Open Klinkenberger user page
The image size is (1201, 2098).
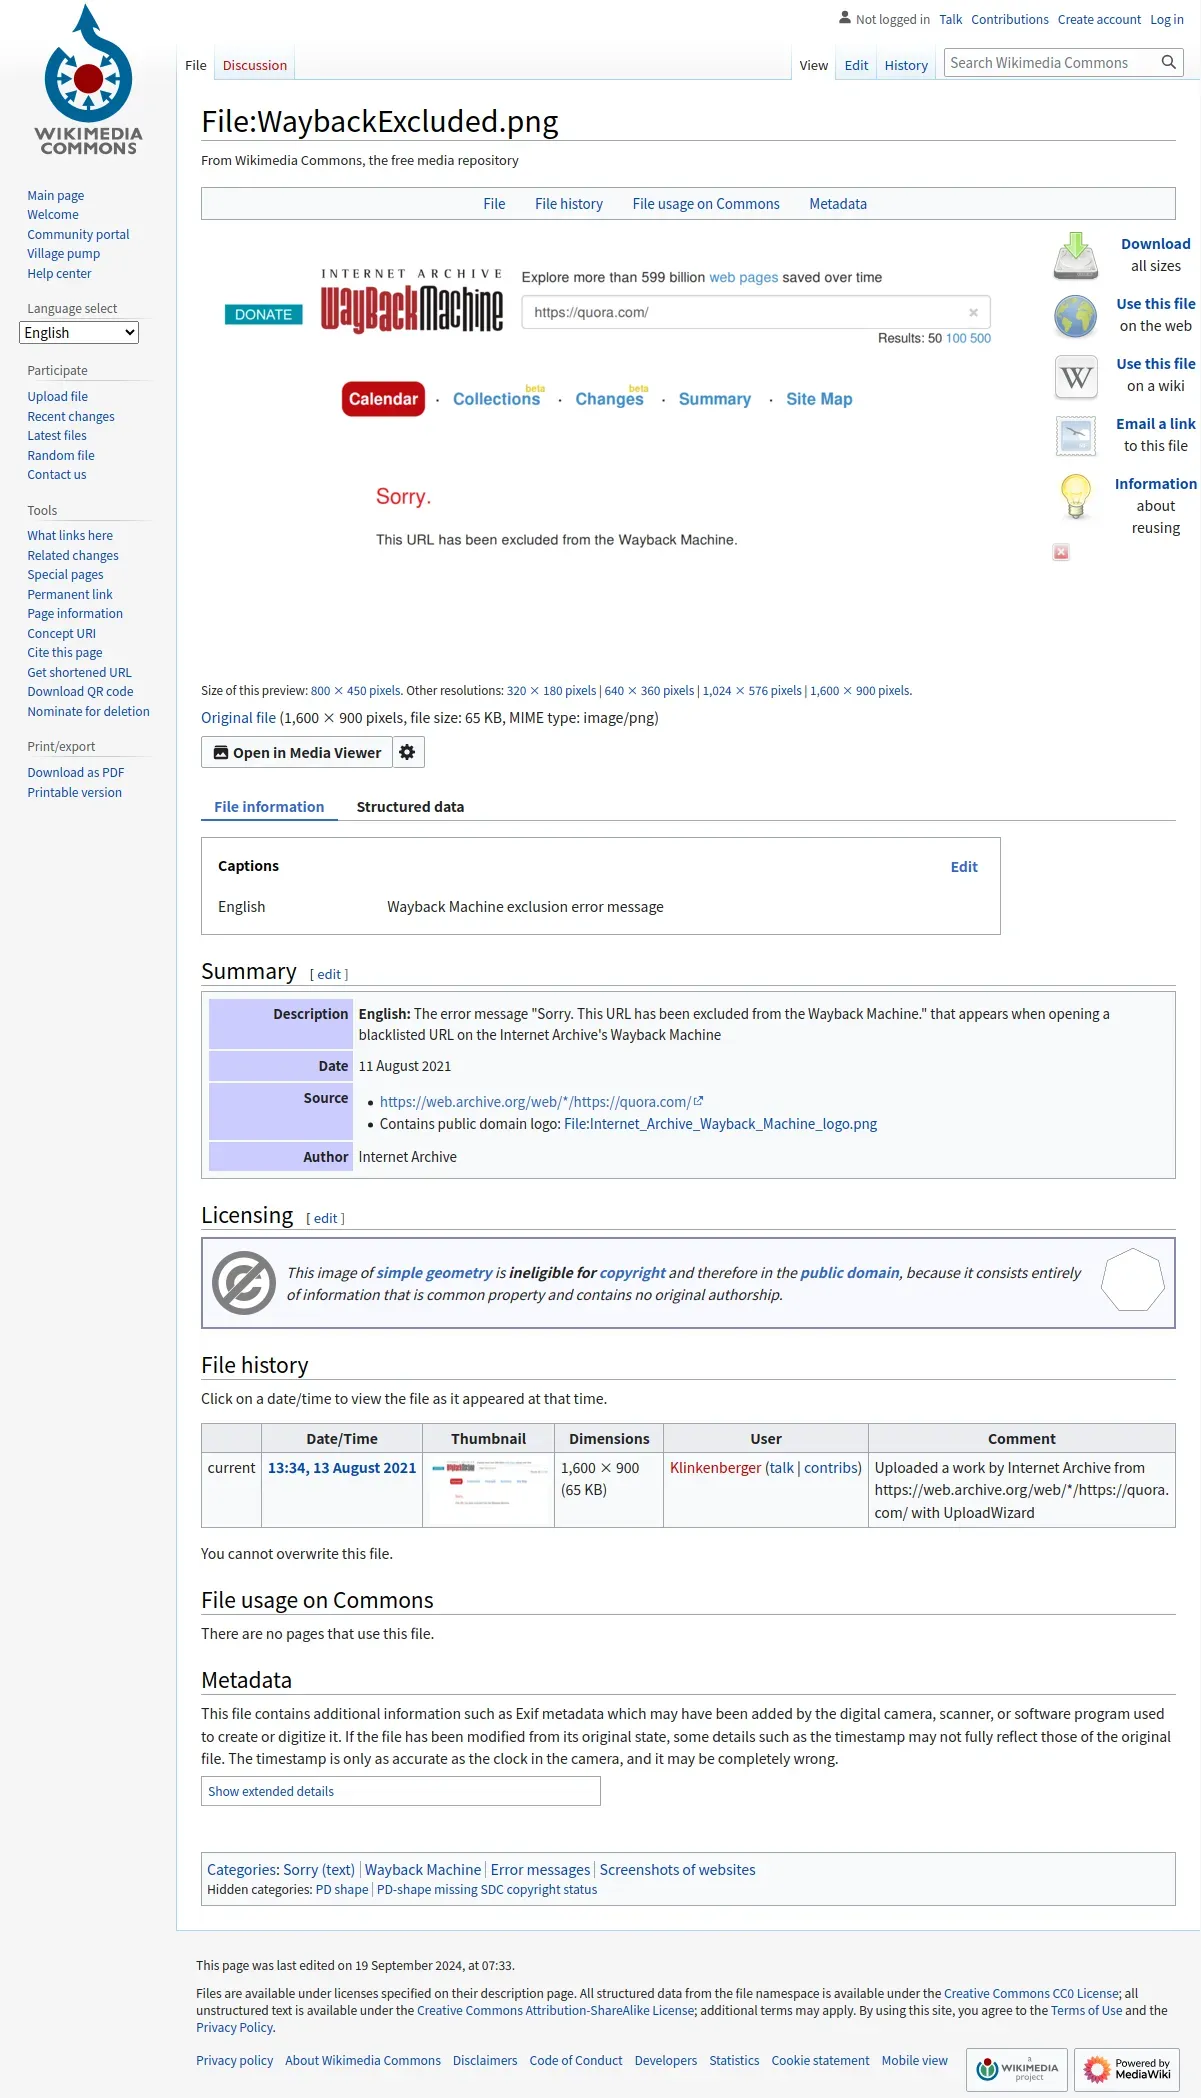(716, 1468)
